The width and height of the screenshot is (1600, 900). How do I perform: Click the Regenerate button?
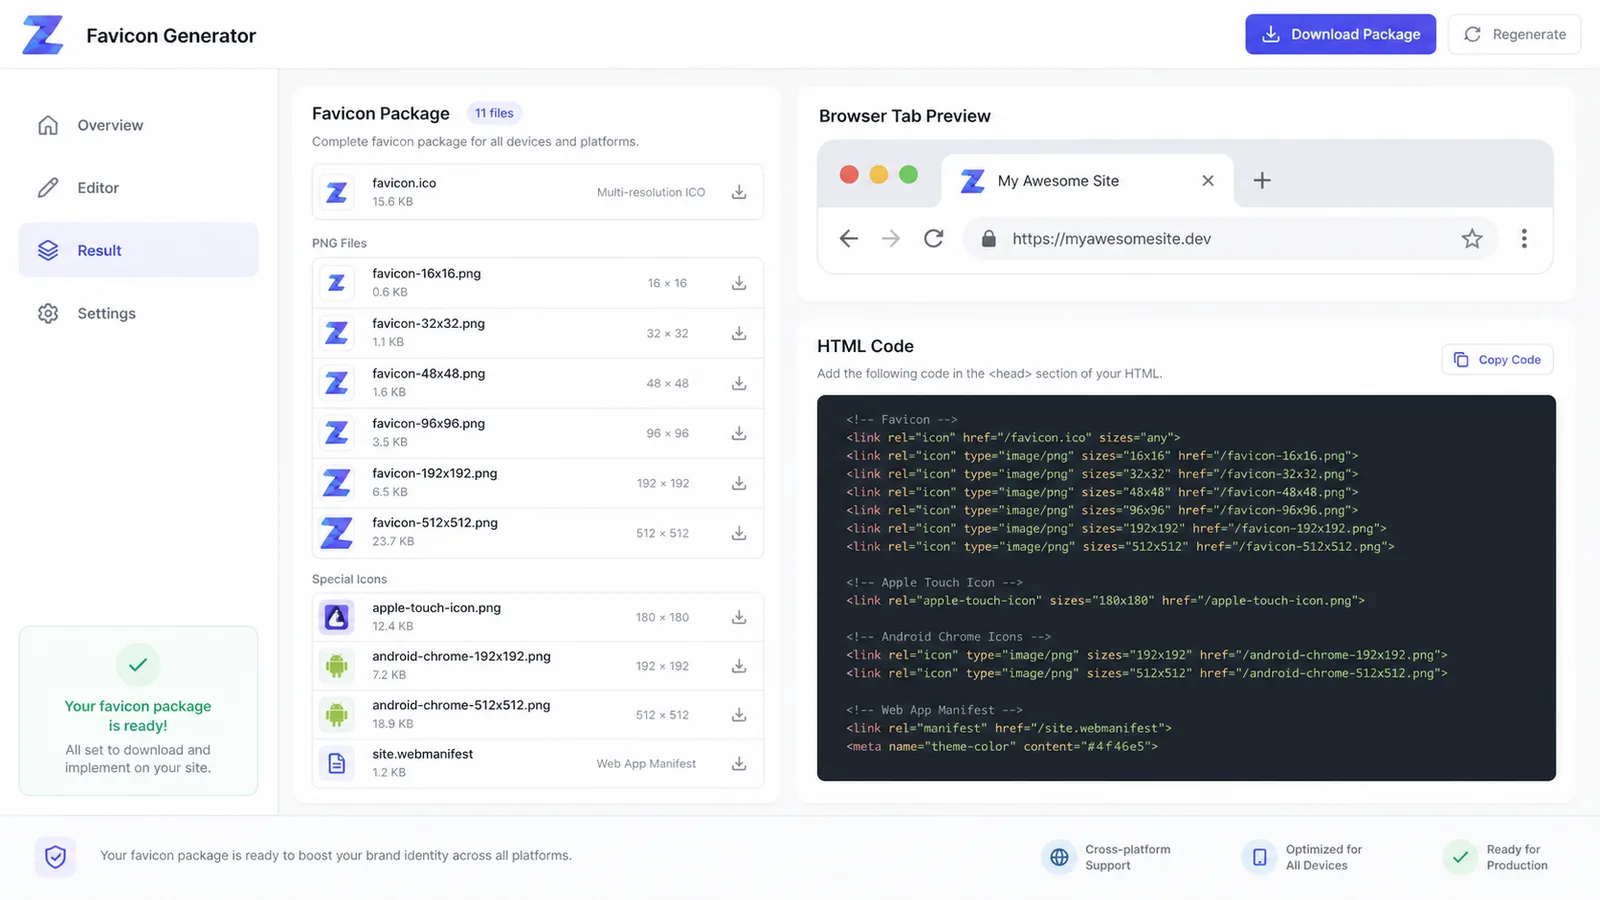point(1514,34)
